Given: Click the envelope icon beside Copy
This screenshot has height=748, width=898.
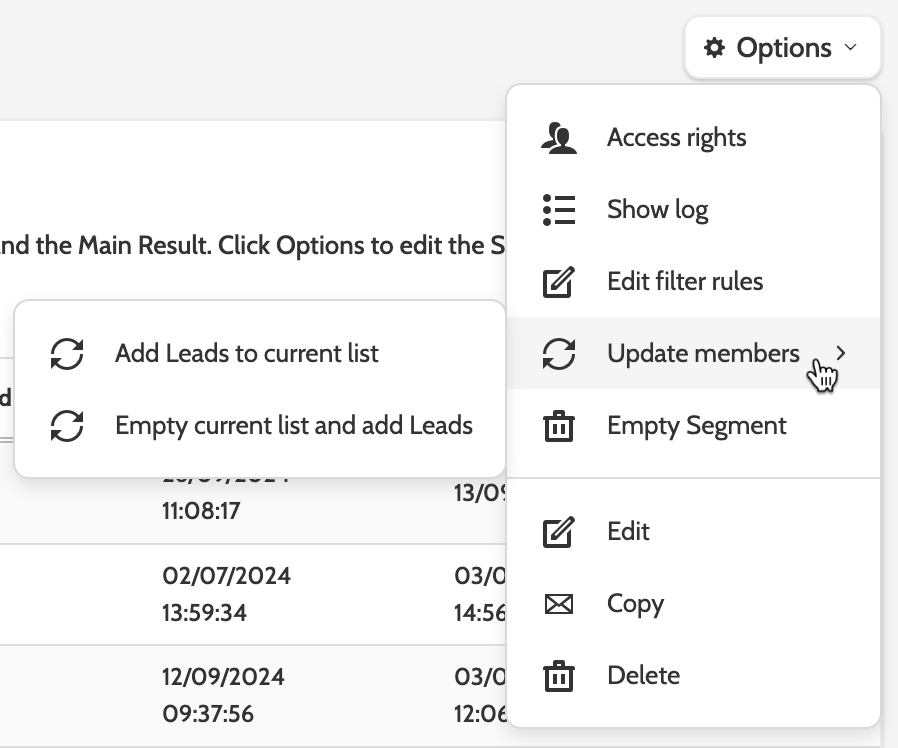Looking at the screenshot, I should pos(559,604).
